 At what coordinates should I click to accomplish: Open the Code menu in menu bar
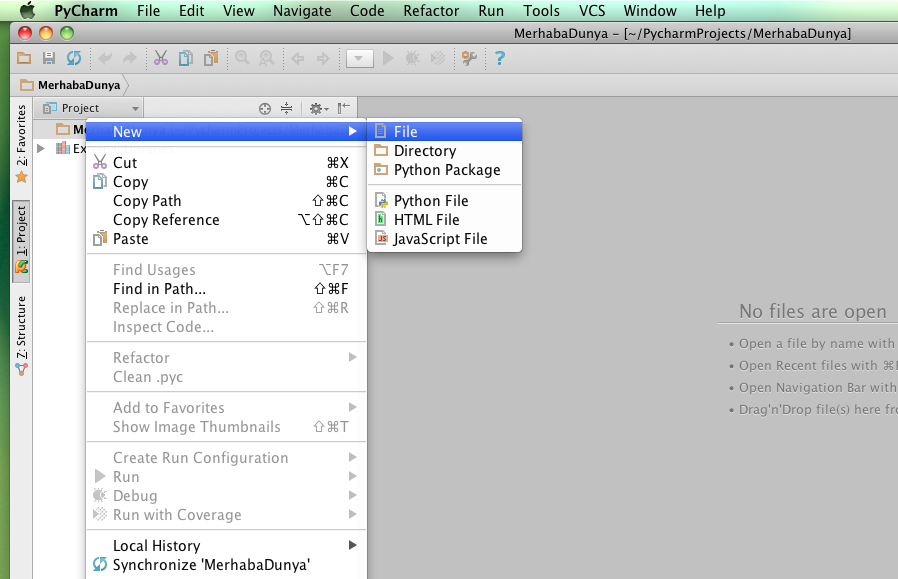click(x=367, y=10)
